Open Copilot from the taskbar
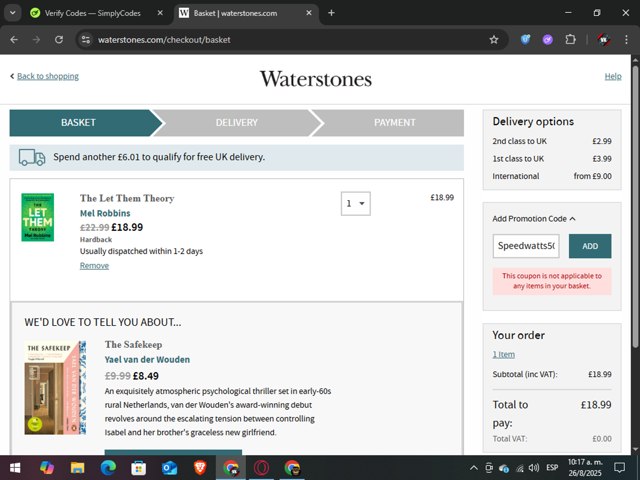 (x=47, y=467)
